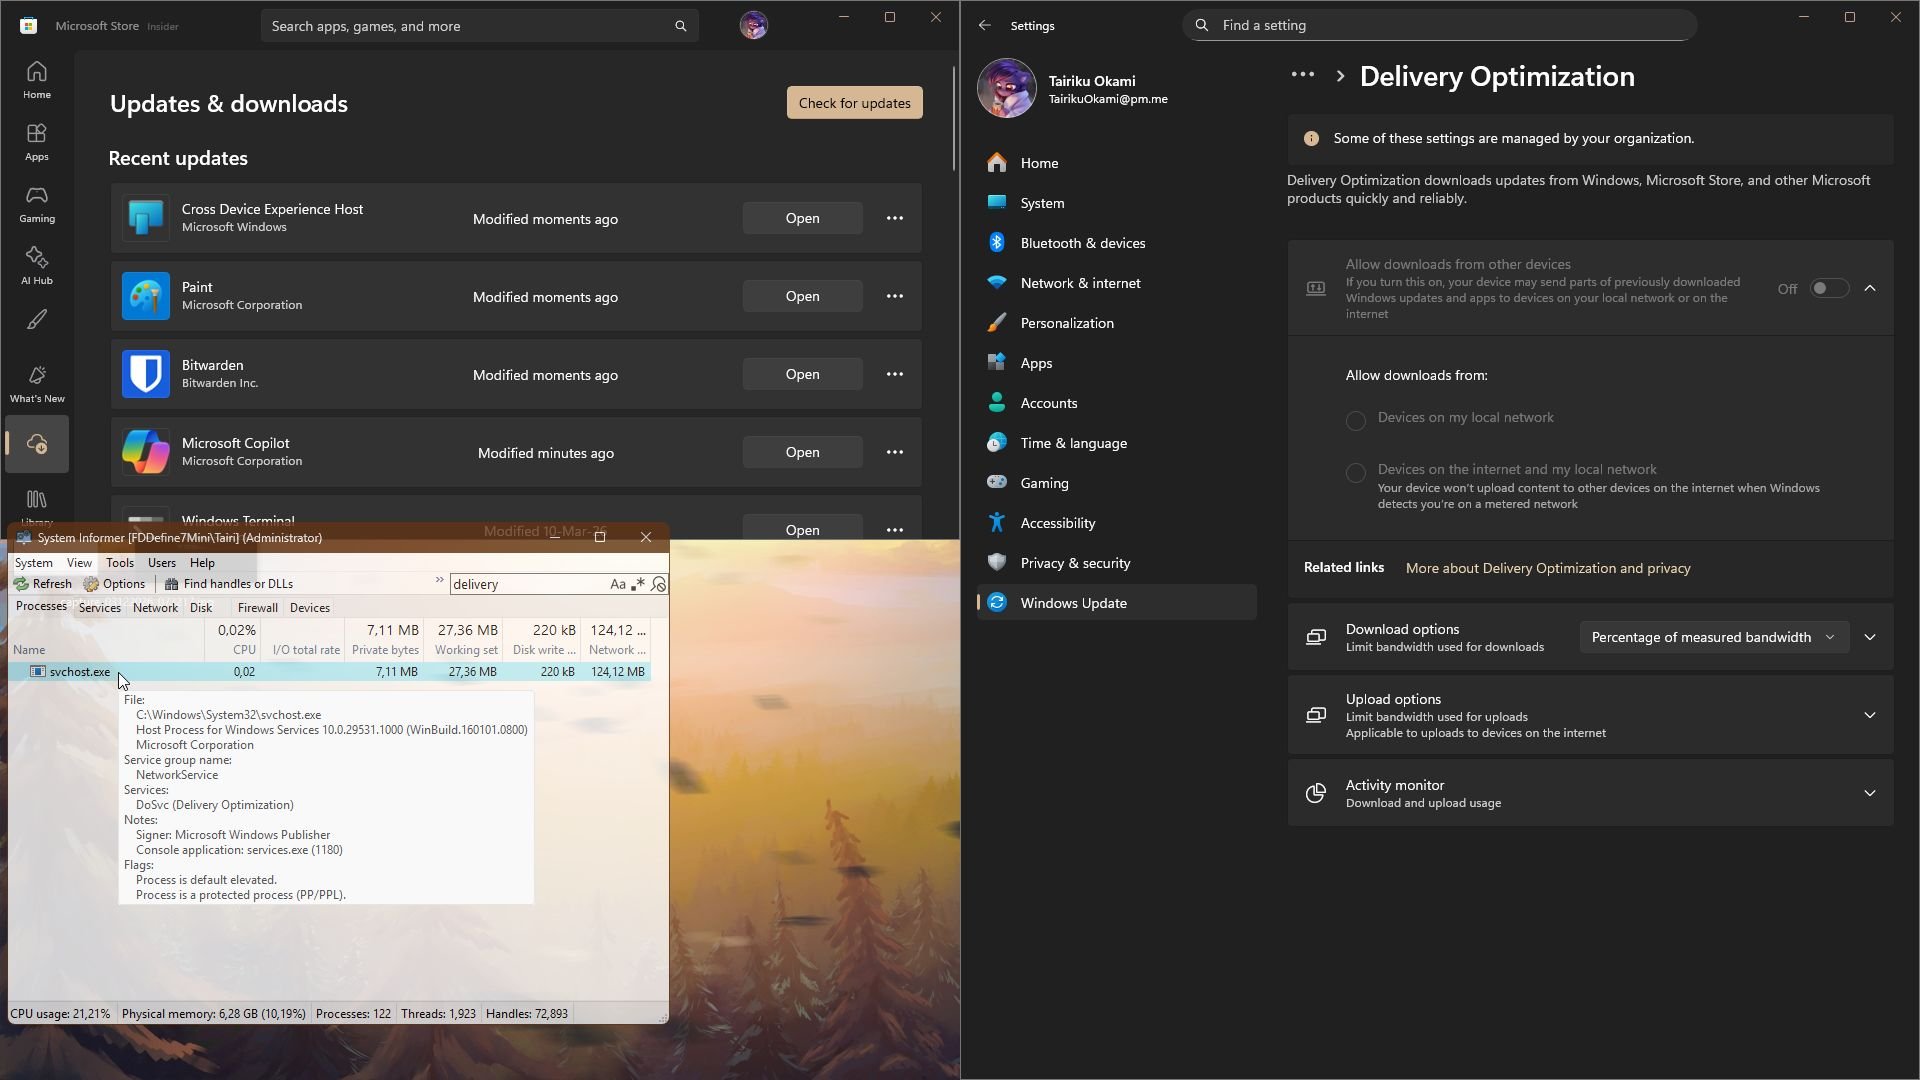Open the Tools menu in System Informer
This screenshot has width=1920, height=1080.
120,563
